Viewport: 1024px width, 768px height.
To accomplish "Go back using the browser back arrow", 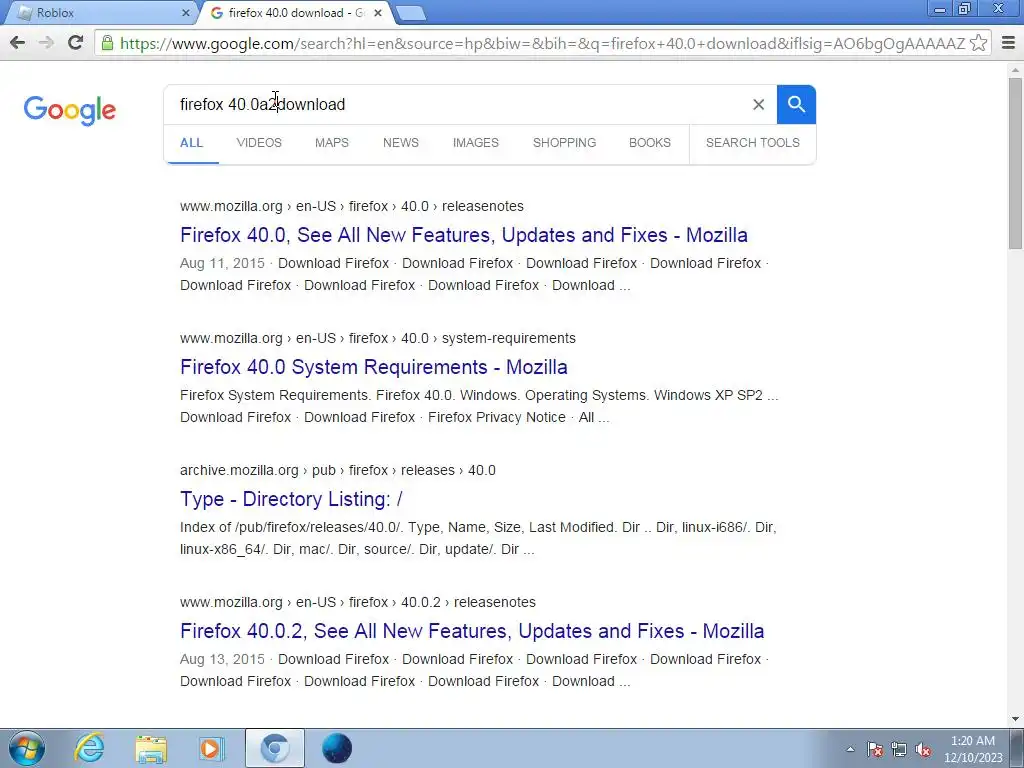I will [x=18, y=43].
